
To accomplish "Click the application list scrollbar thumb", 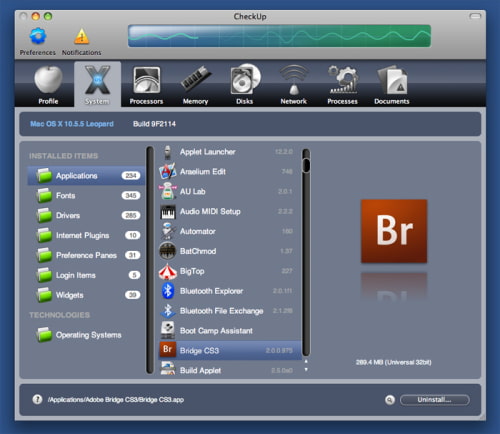I will [x=306, y=166].
